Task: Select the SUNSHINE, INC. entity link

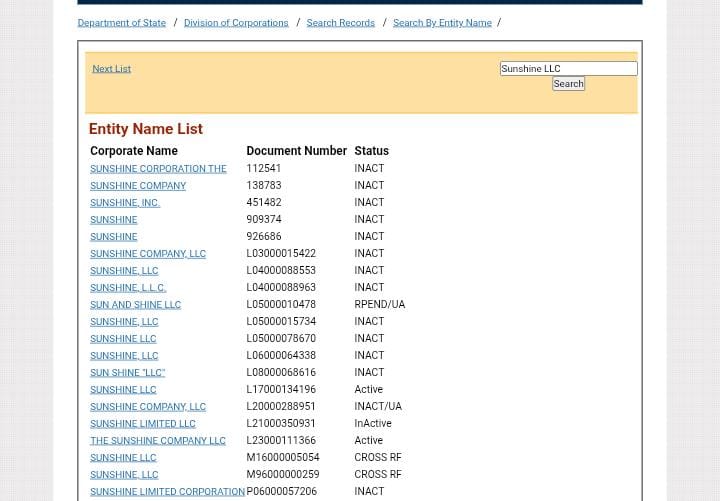Action: click(124, 203)
